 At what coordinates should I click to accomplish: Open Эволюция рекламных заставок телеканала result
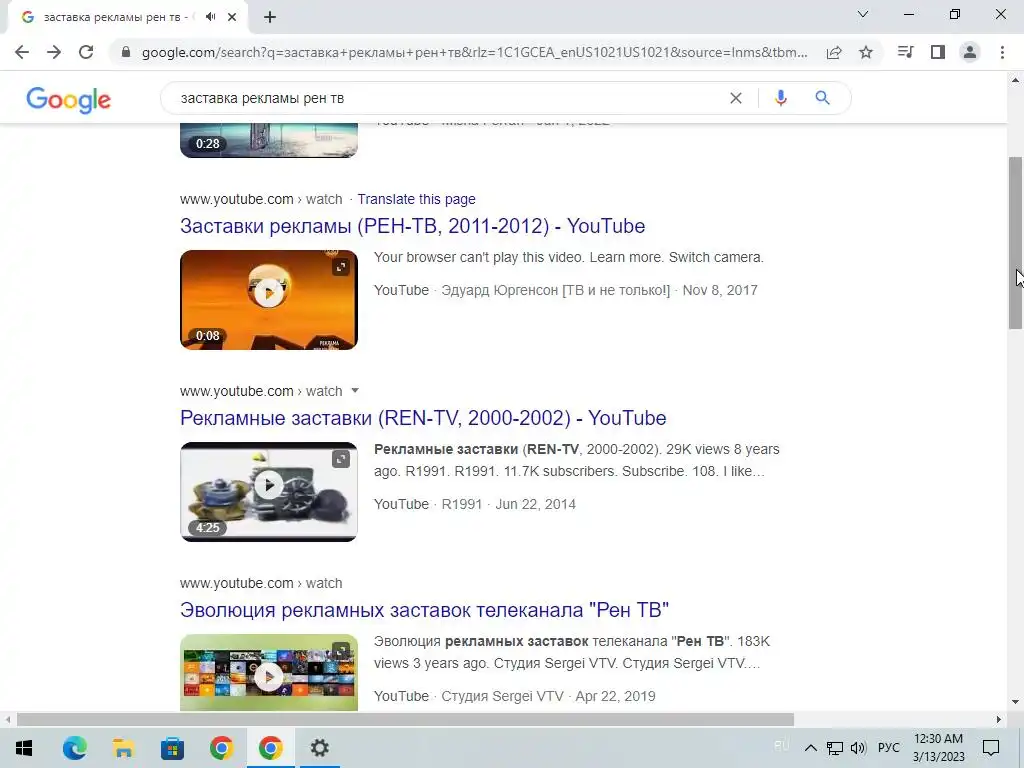point(424,610)
